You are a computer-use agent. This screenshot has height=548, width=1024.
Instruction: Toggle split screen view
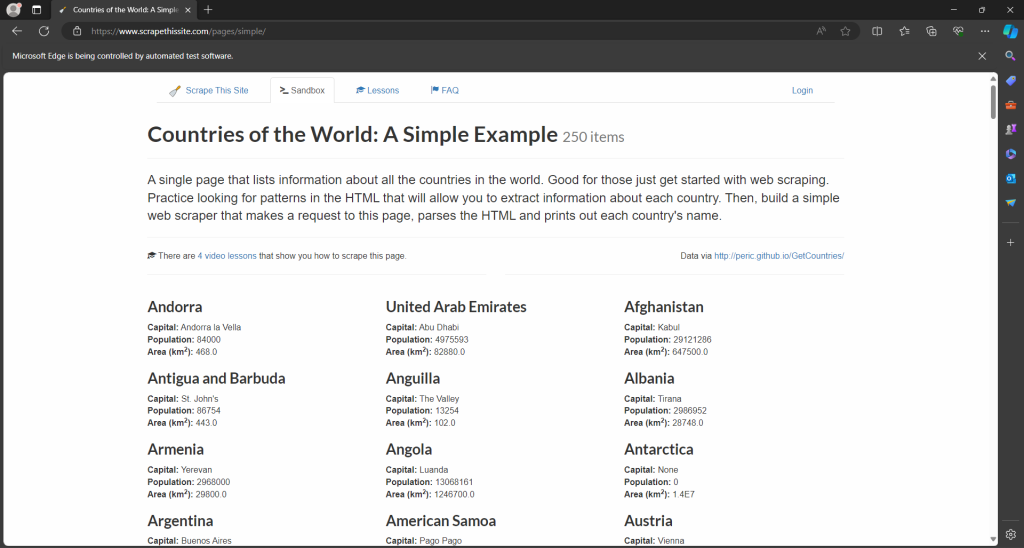[877, 31]
